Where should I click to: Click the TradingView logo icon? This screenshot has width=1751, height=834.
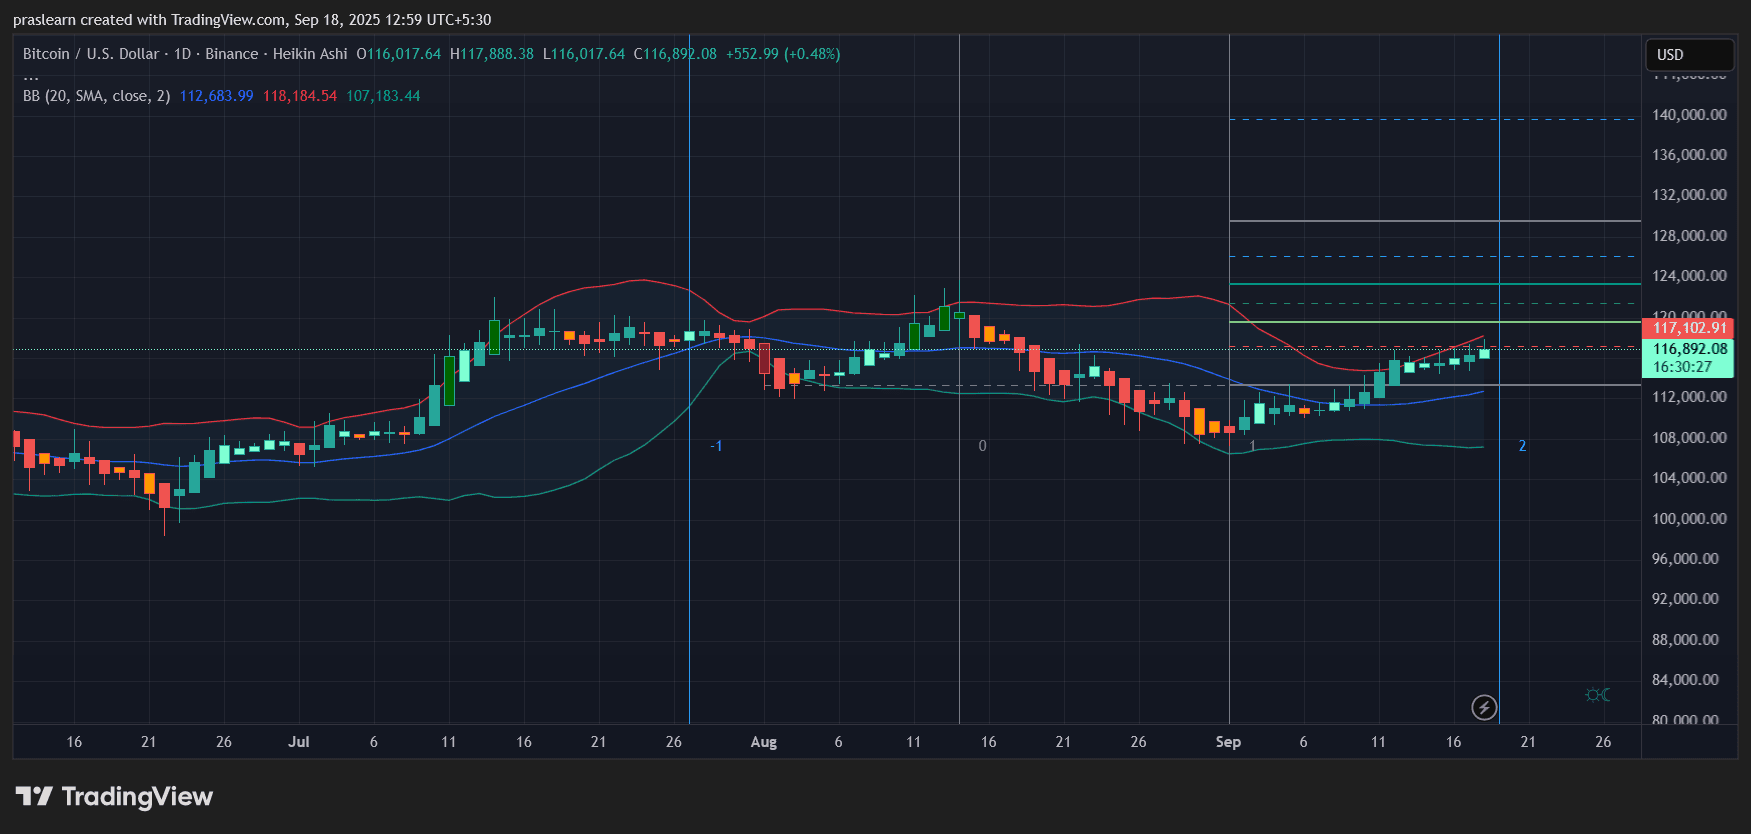(x=34, y=796)
